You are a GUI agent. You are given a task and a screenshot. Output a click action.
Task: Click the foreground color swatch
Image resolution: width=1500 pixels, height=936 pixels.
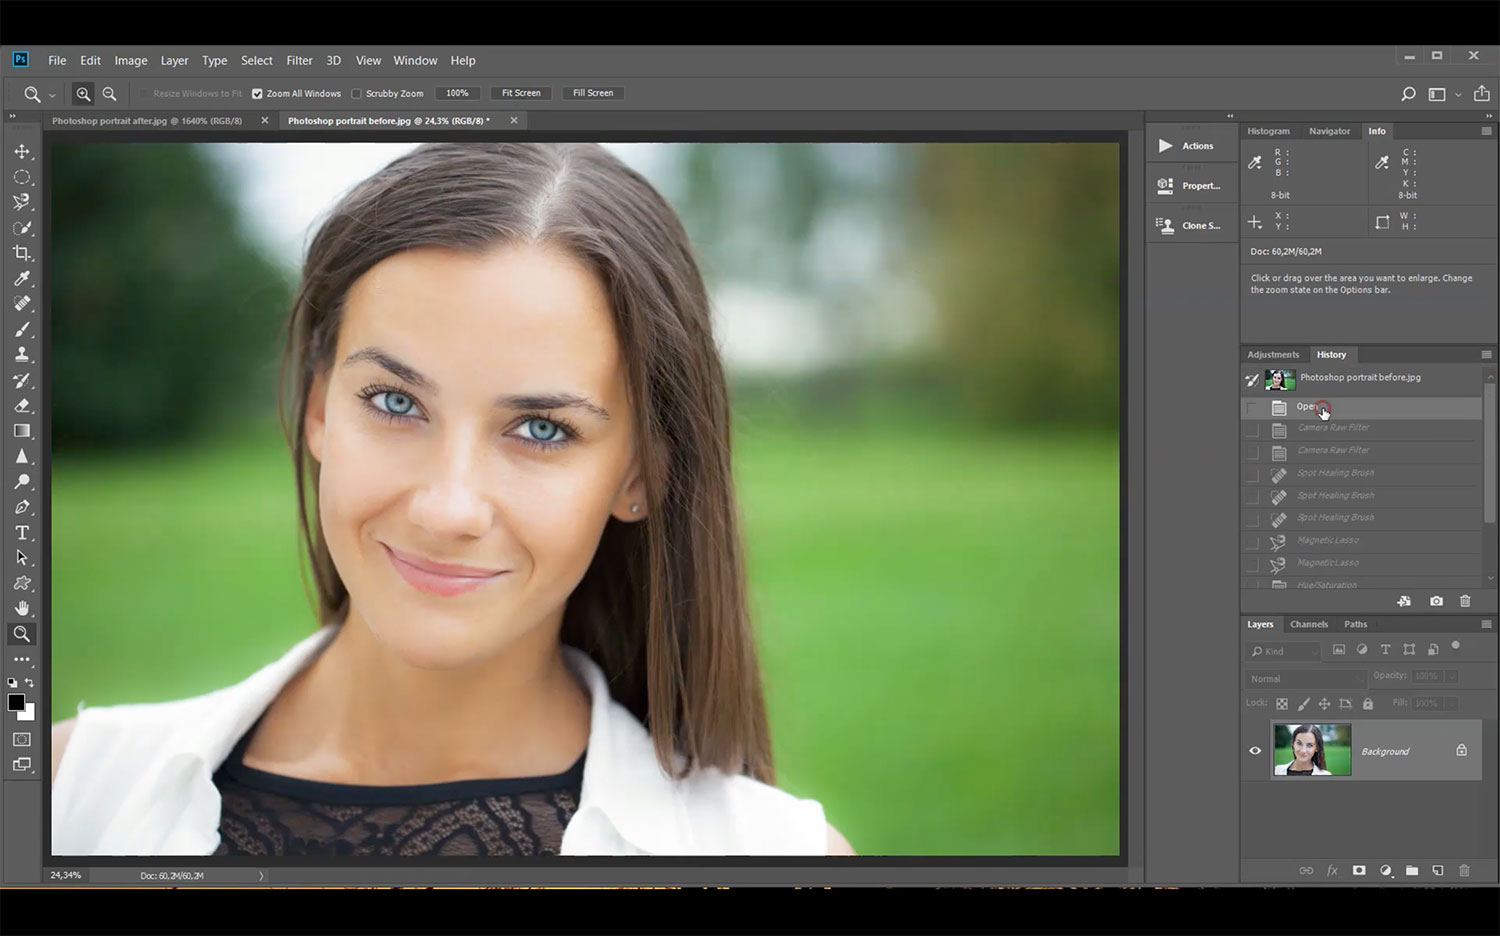point(16,702)
